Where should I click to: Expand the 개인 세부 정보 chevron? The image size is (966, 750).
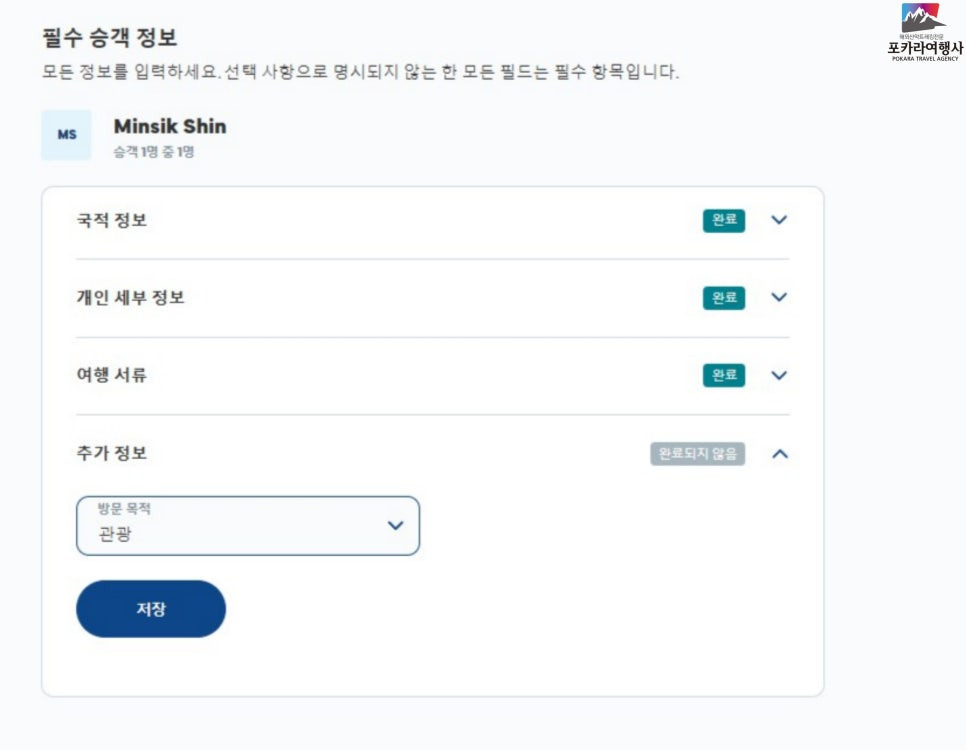coord(779,297)
